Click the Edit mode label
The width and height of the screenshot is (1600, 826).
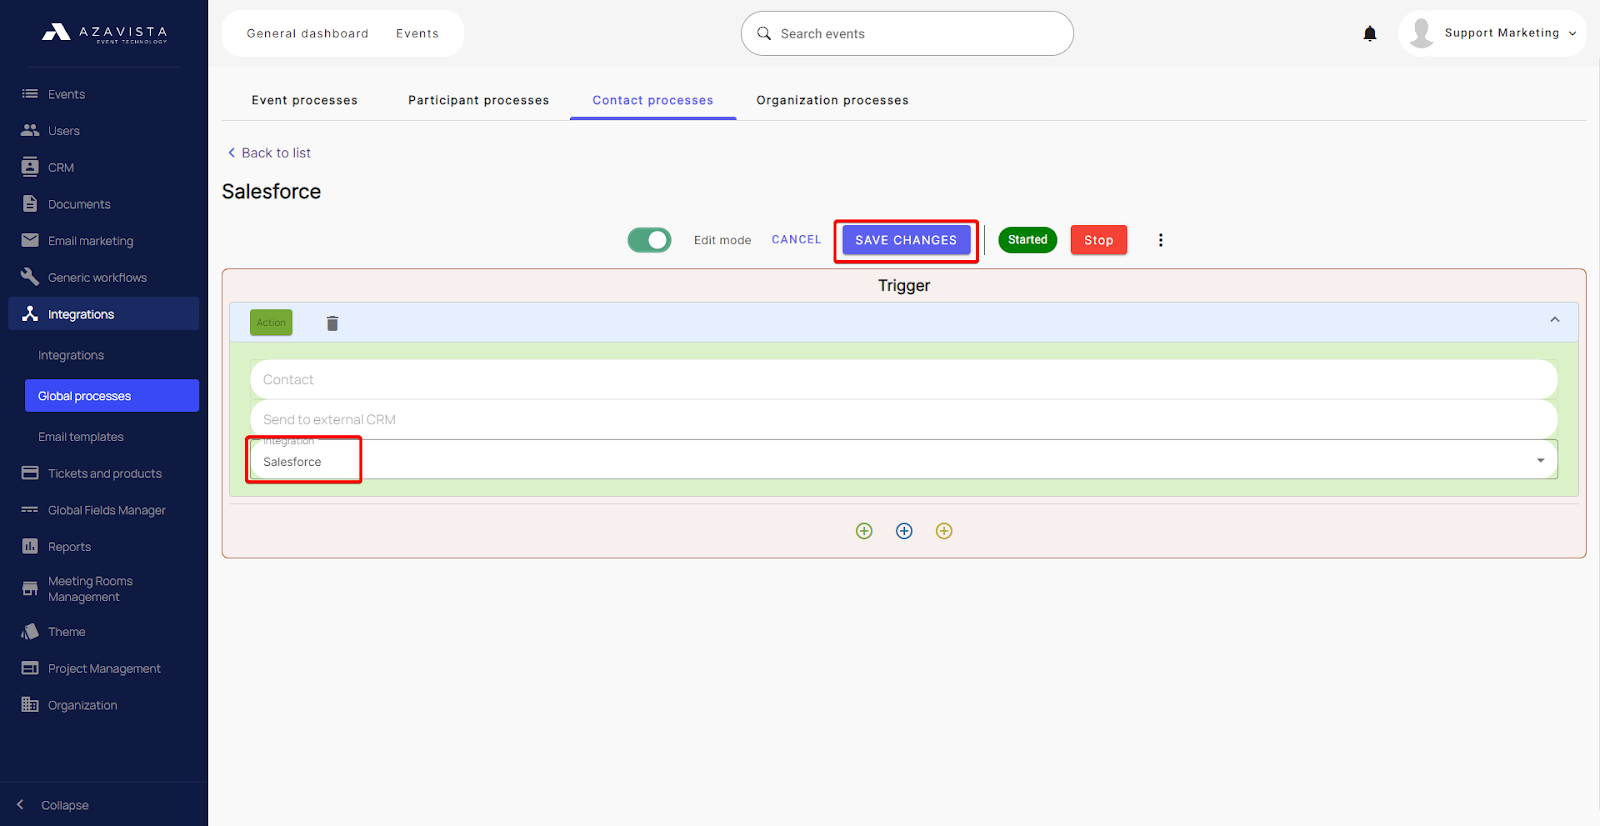[x=722, y=240]
